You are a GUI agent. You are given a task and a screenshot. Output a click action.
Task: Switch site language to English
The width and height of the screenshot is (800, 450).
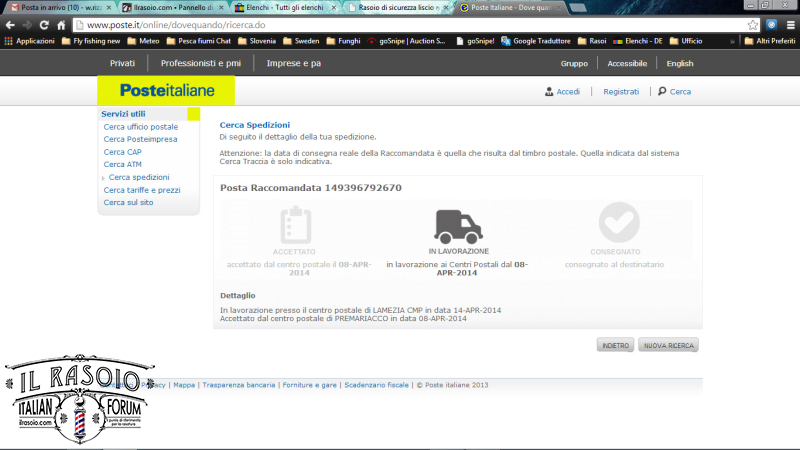[680, 64]
